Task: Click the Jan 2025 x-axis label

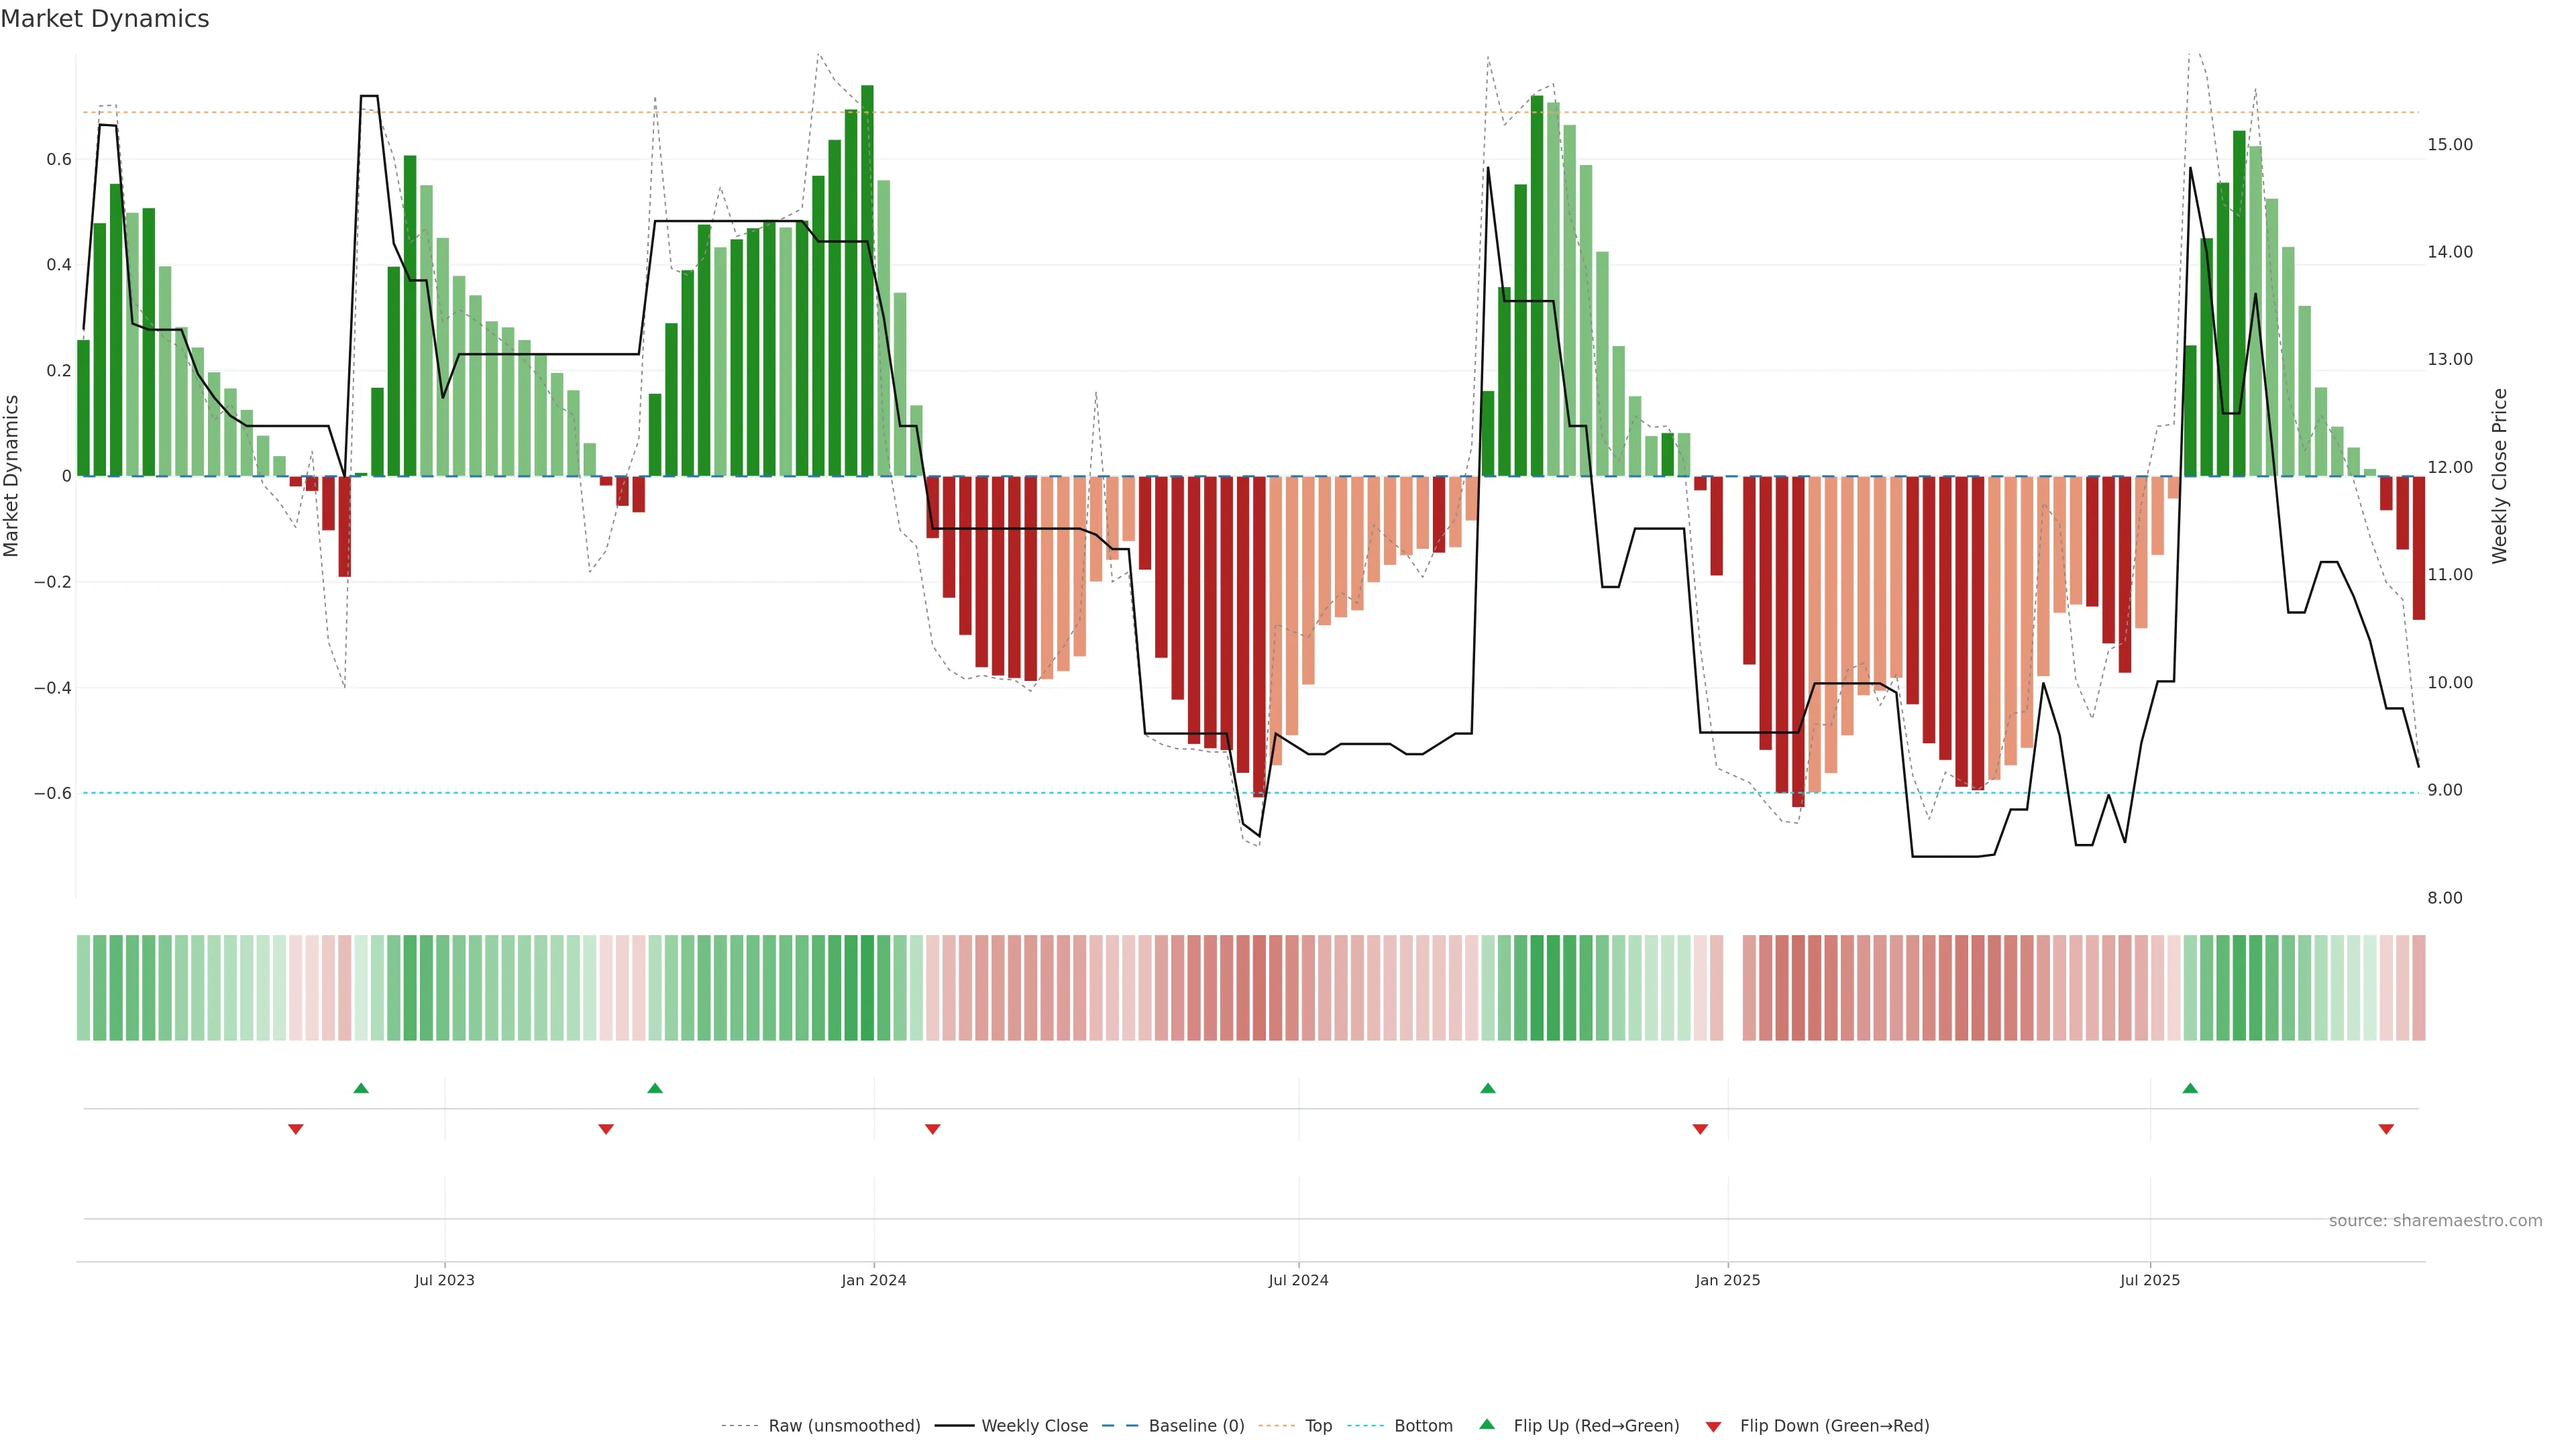Action: point(1727,1280)
